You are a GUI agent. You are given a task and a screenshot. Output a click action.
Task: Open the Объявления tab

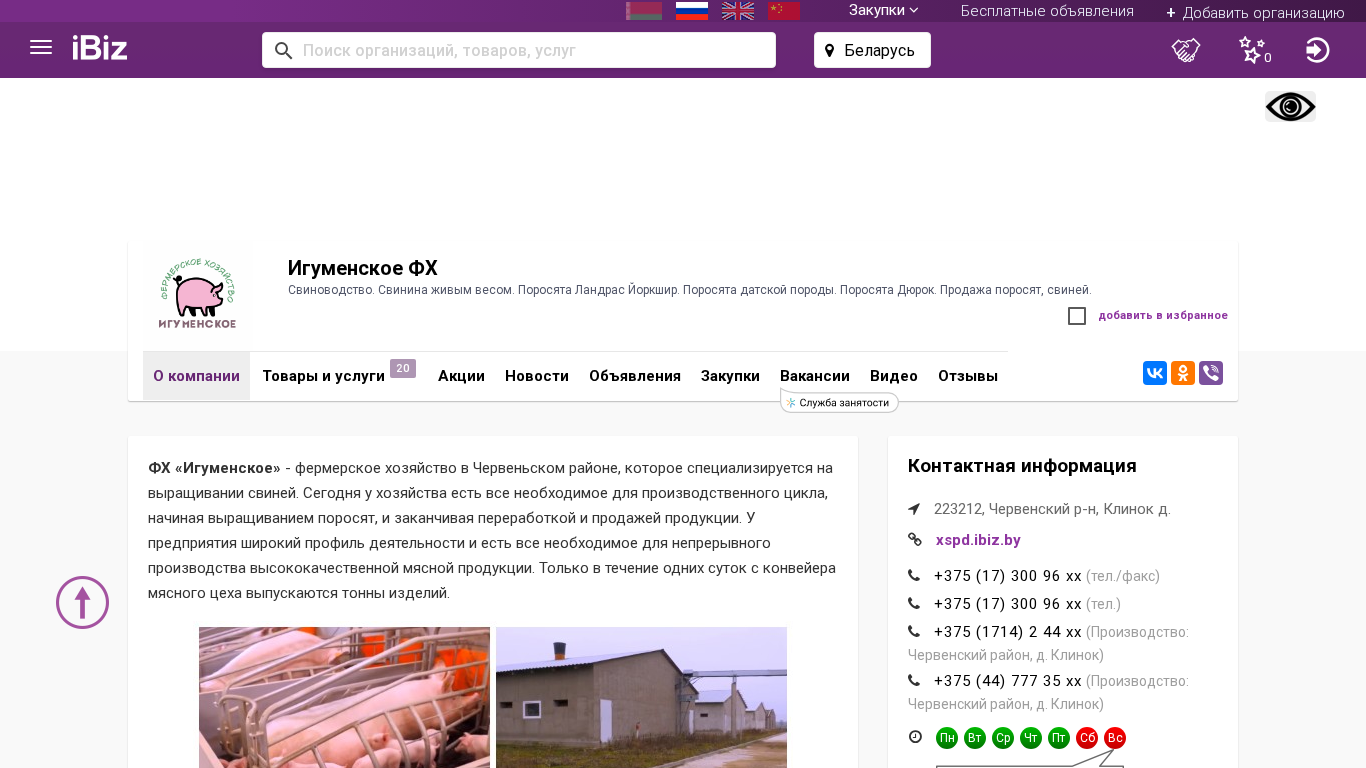tap(635, 376)
